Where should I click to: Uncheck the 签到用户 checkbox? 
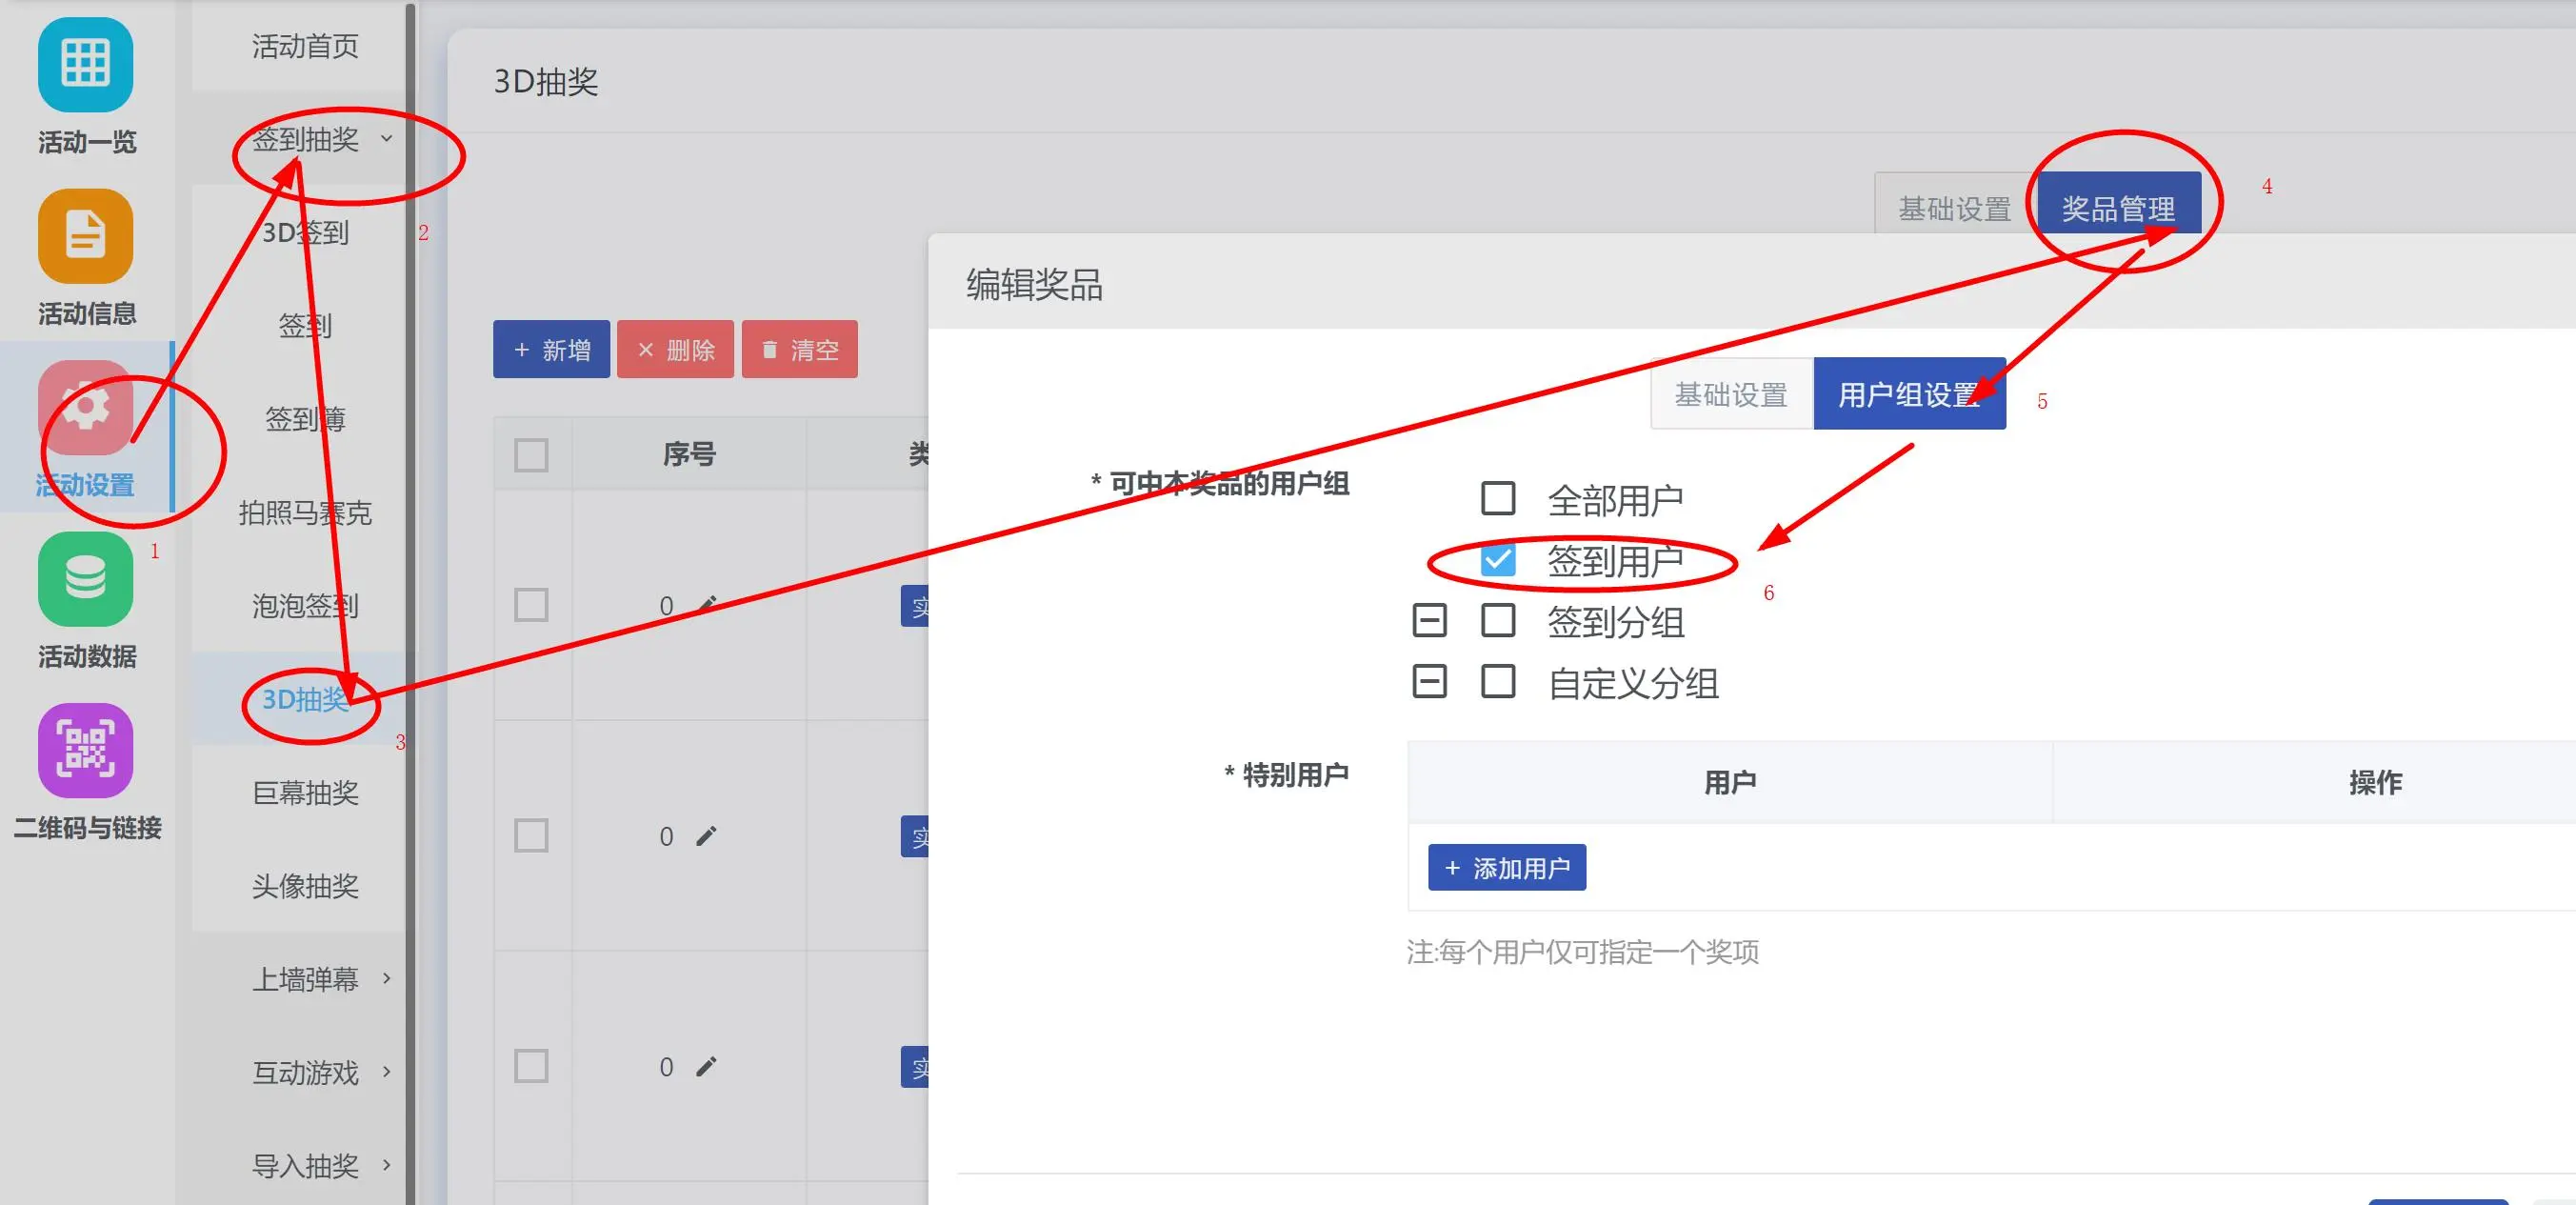[x=1497, y=560]
